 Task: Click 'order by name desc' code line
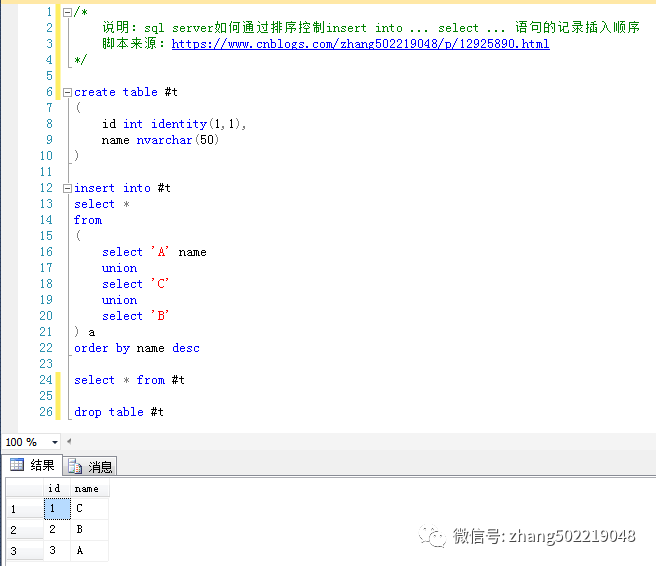[137, 348]
